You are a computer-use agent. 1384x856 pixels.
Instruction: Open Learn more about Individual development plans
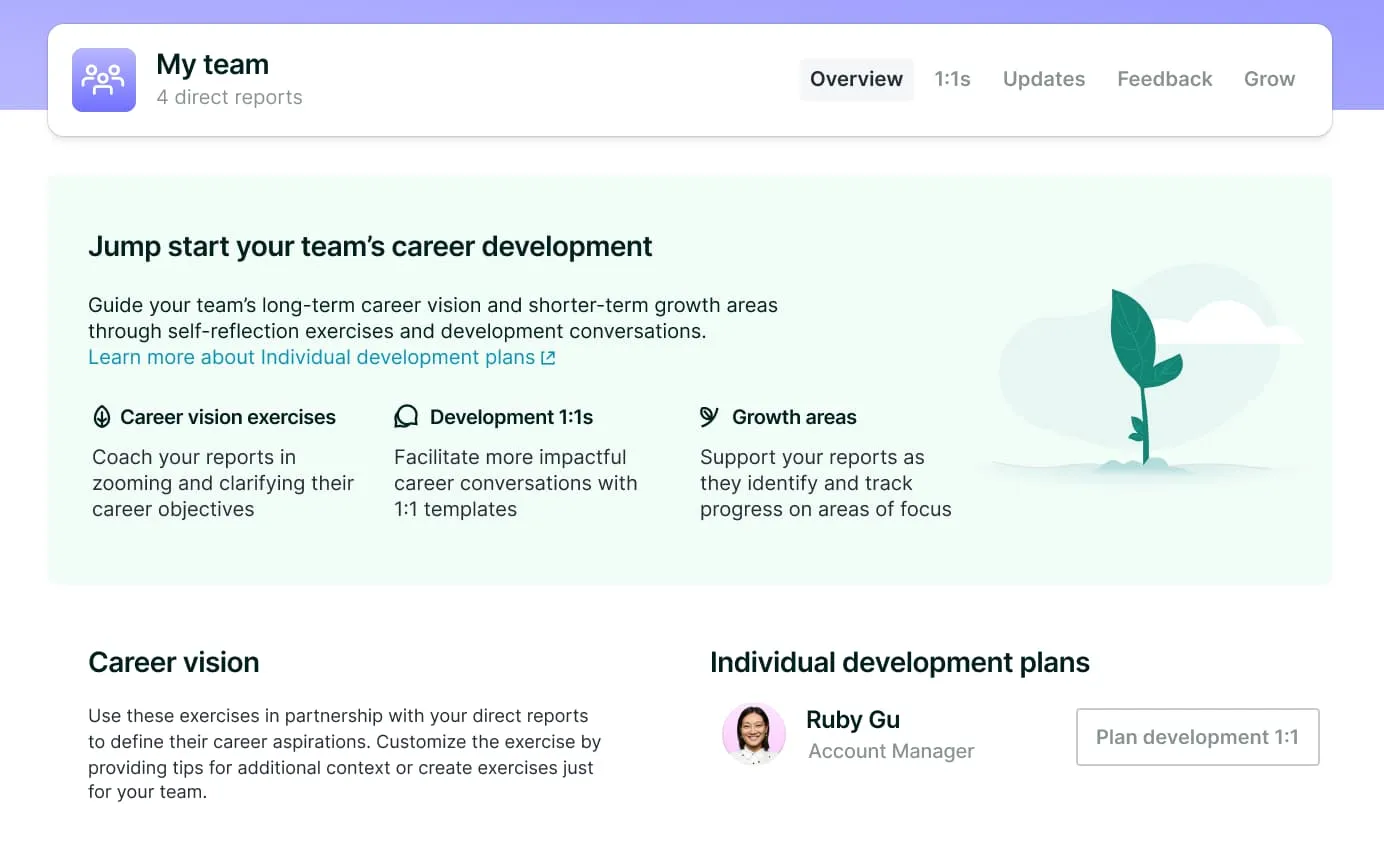pos(311,358)
